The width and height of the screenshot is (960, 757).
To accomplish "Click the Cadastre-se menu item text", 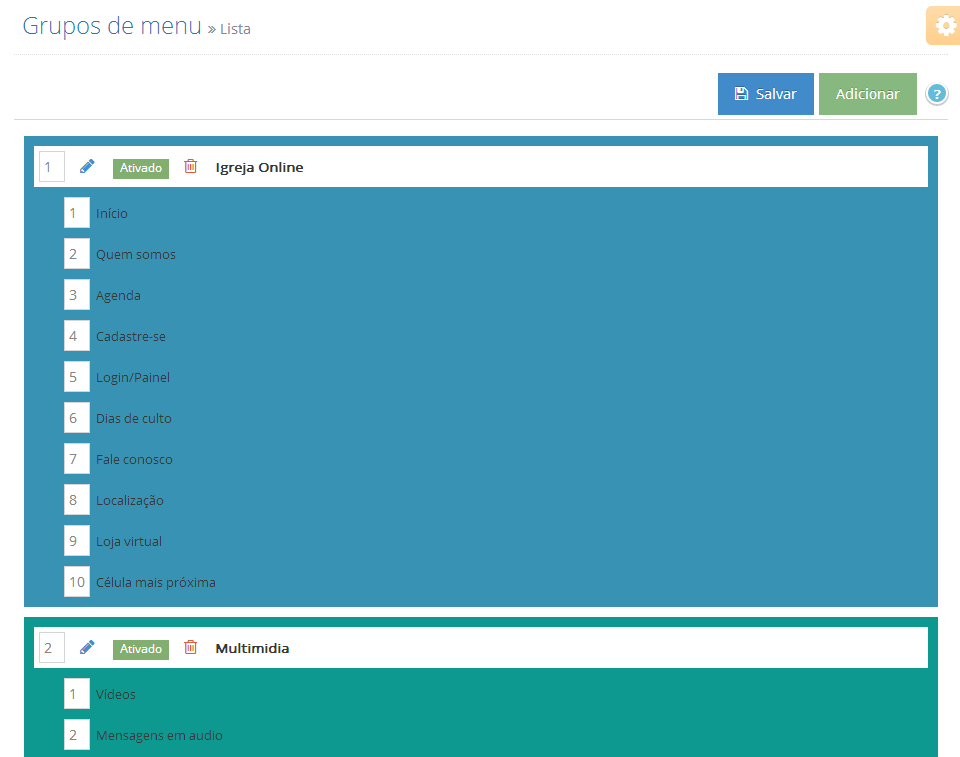I will click(x=130, y=336).
